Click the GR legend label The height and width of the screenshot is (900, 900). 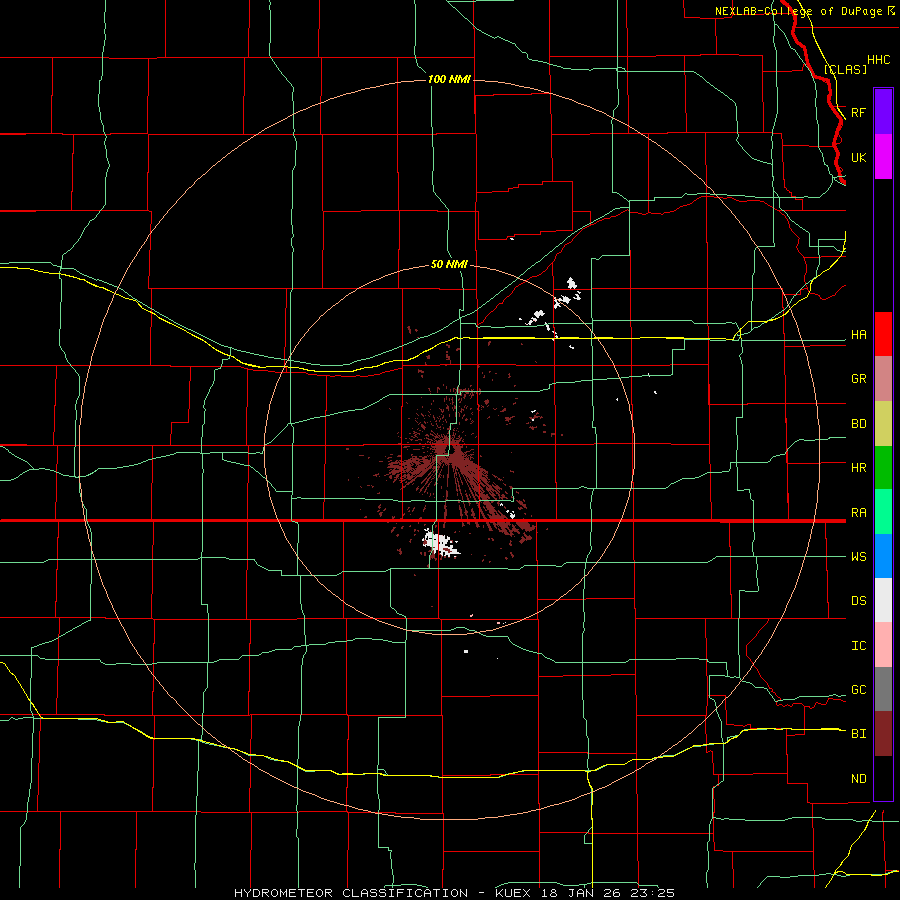click(858, 379)
